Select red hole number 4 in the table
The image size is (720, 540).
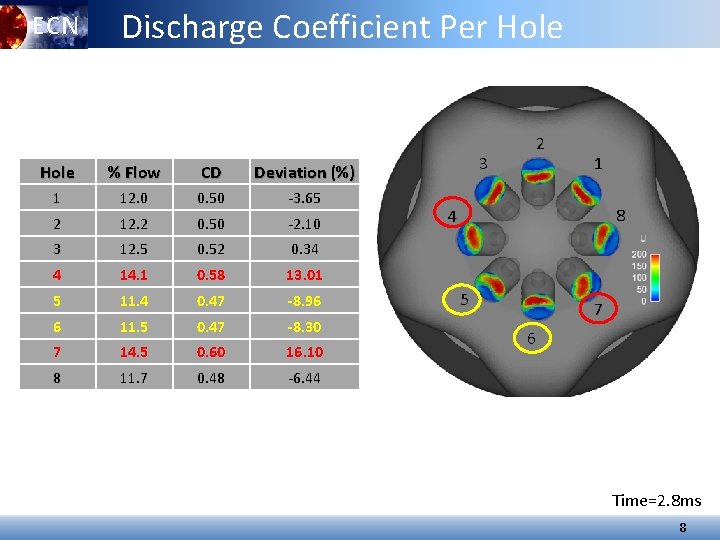tap(56, 275)
